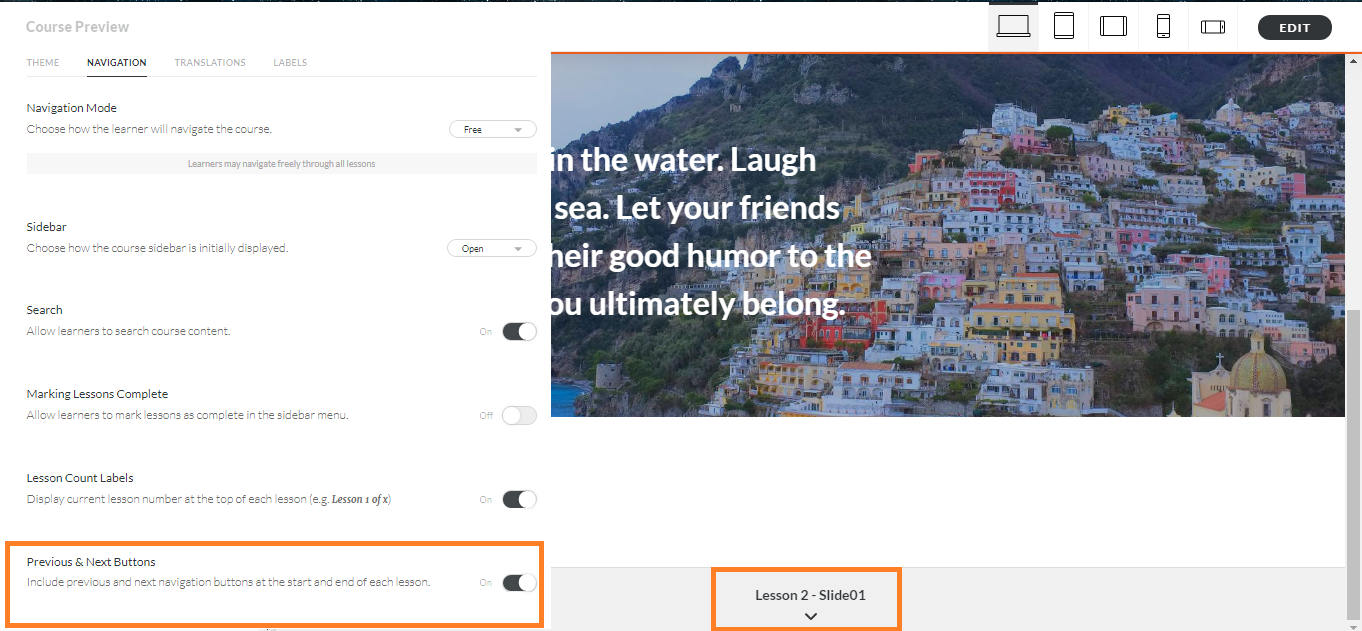Image resolution: width=1362 pixels, height=631 pixels.
Task: Switch to phone portrait preview icon
Action: tap(1163, 26)
